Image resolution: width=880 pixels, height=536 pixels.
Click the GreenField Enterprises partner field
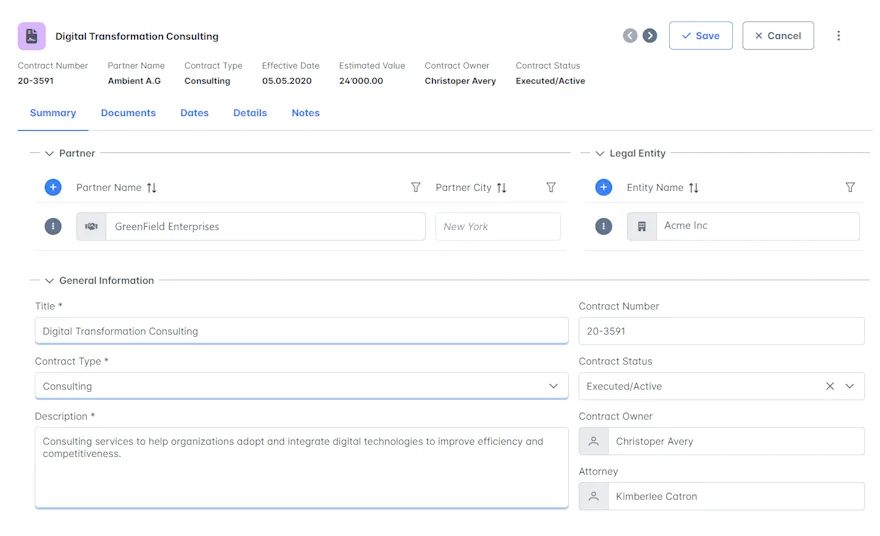pyautogui.click(x=265, y=227)
